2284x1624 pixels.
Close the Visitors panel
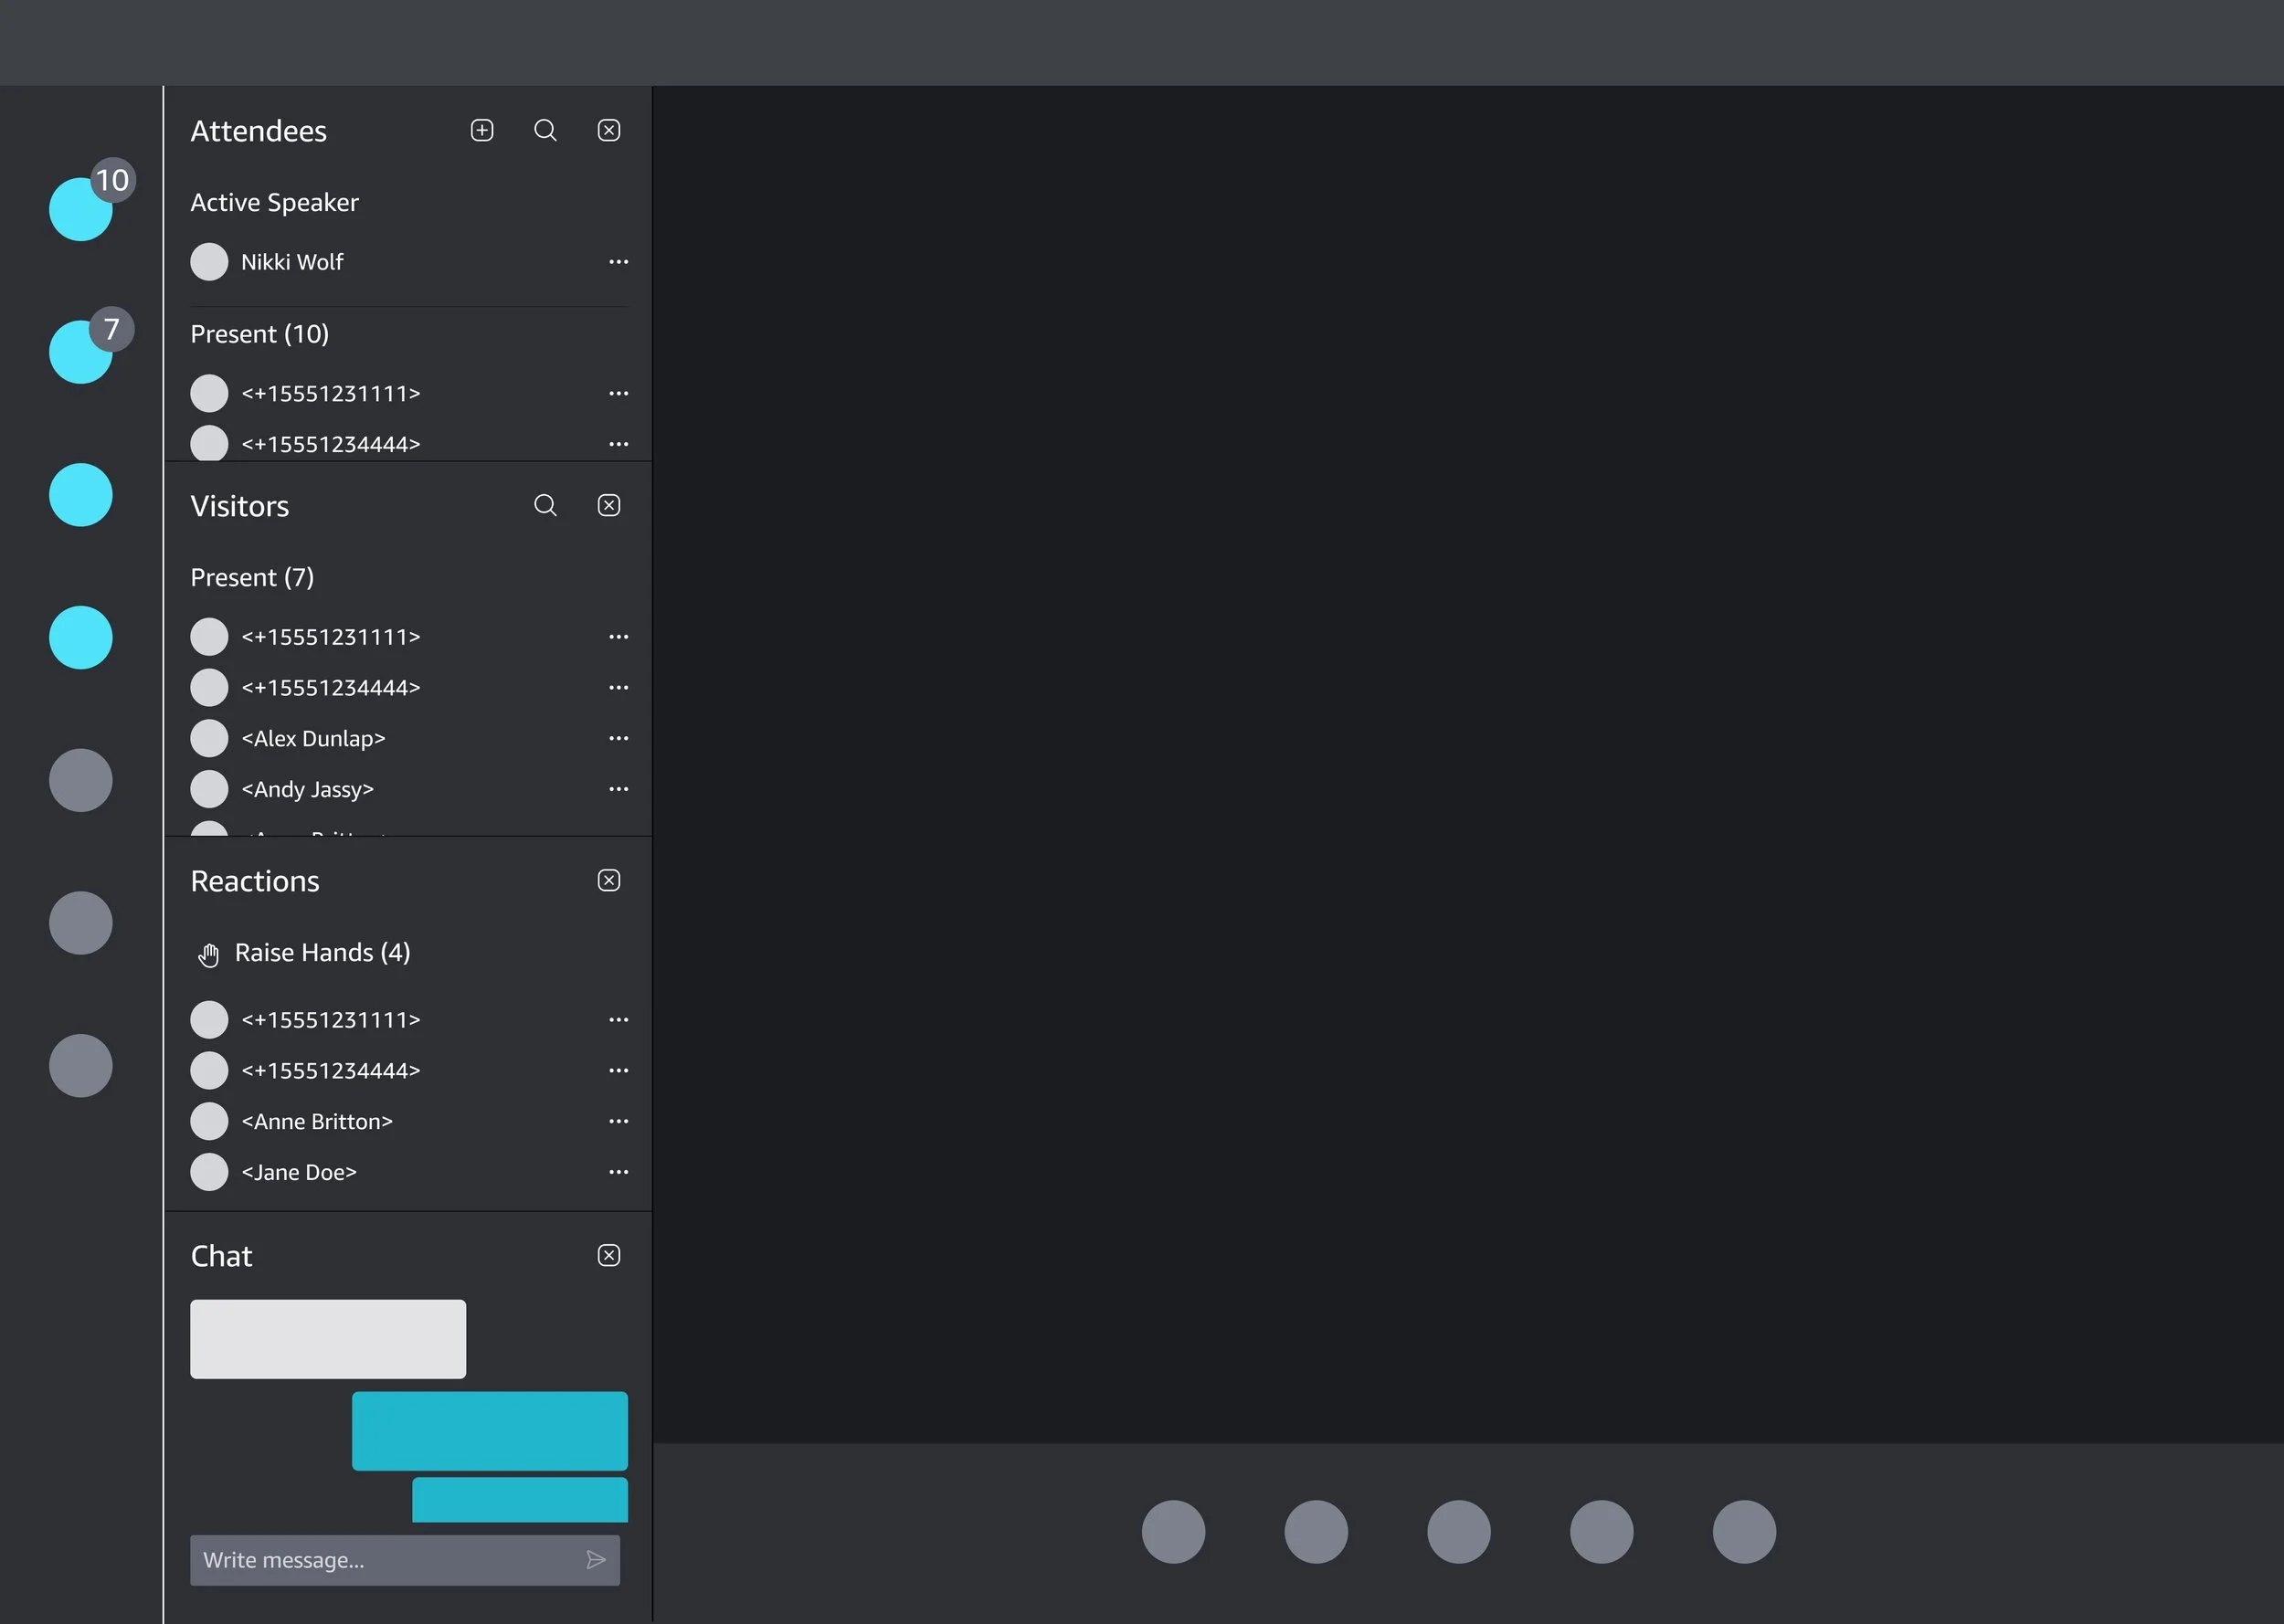pos(609,506)
